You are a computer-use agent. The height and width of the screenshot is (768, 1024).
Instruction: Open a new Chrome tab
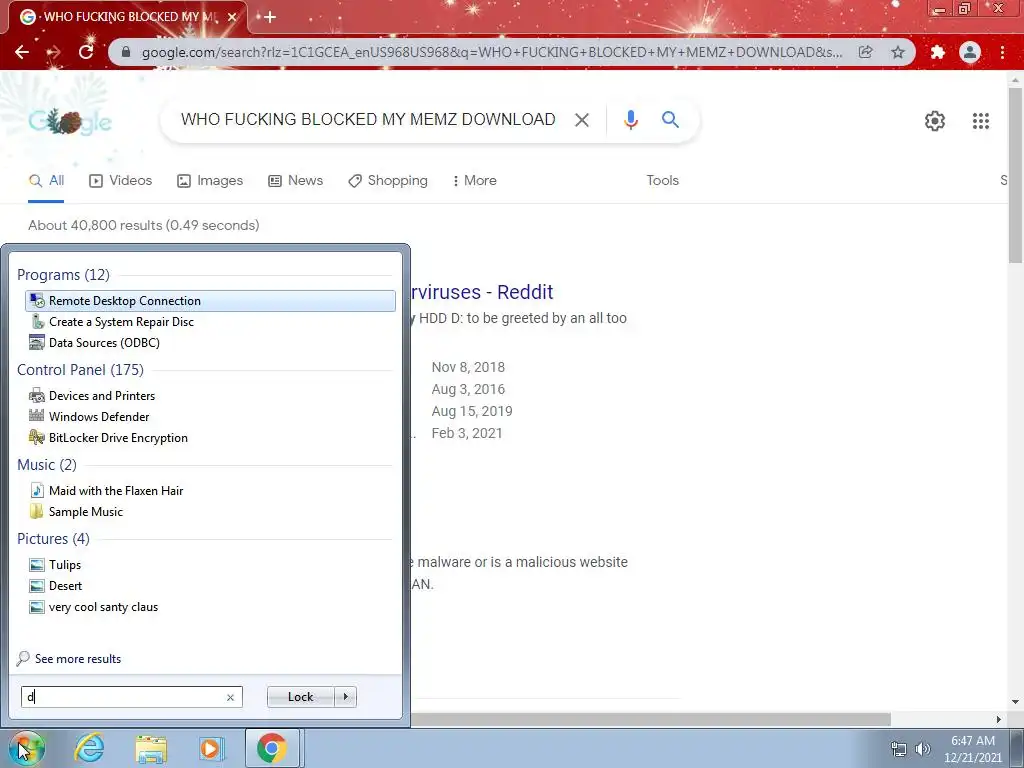(x=270, y=17)
